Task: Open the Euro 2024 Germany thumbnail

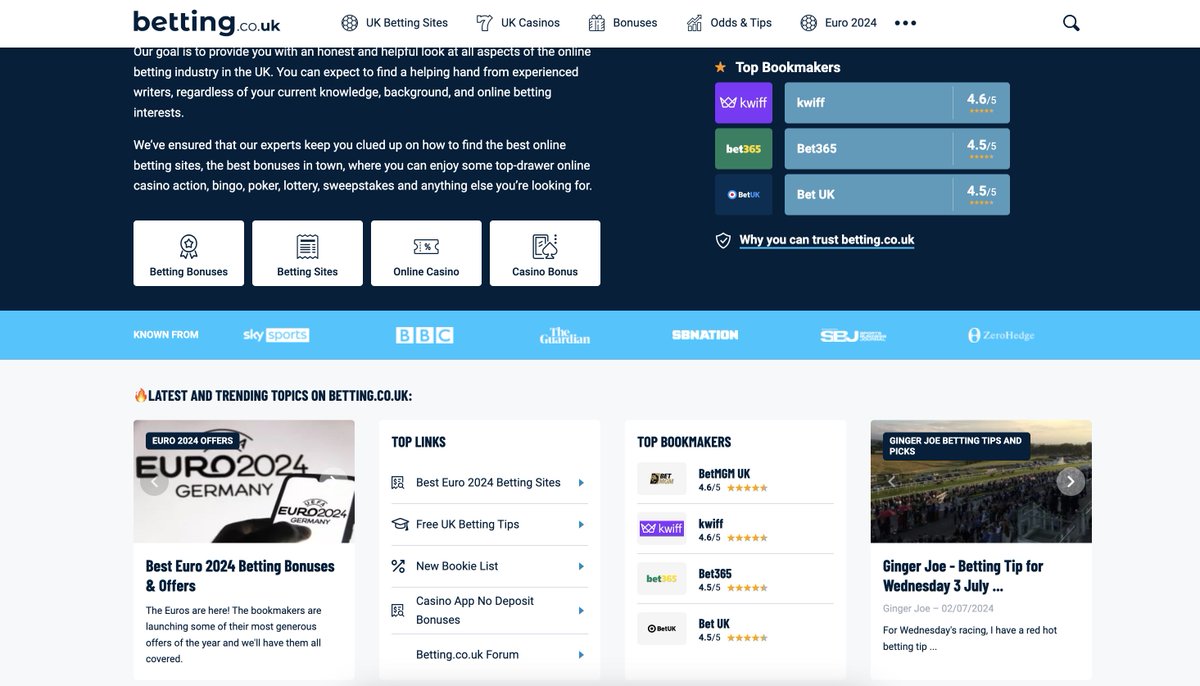Action: [244, 482]
